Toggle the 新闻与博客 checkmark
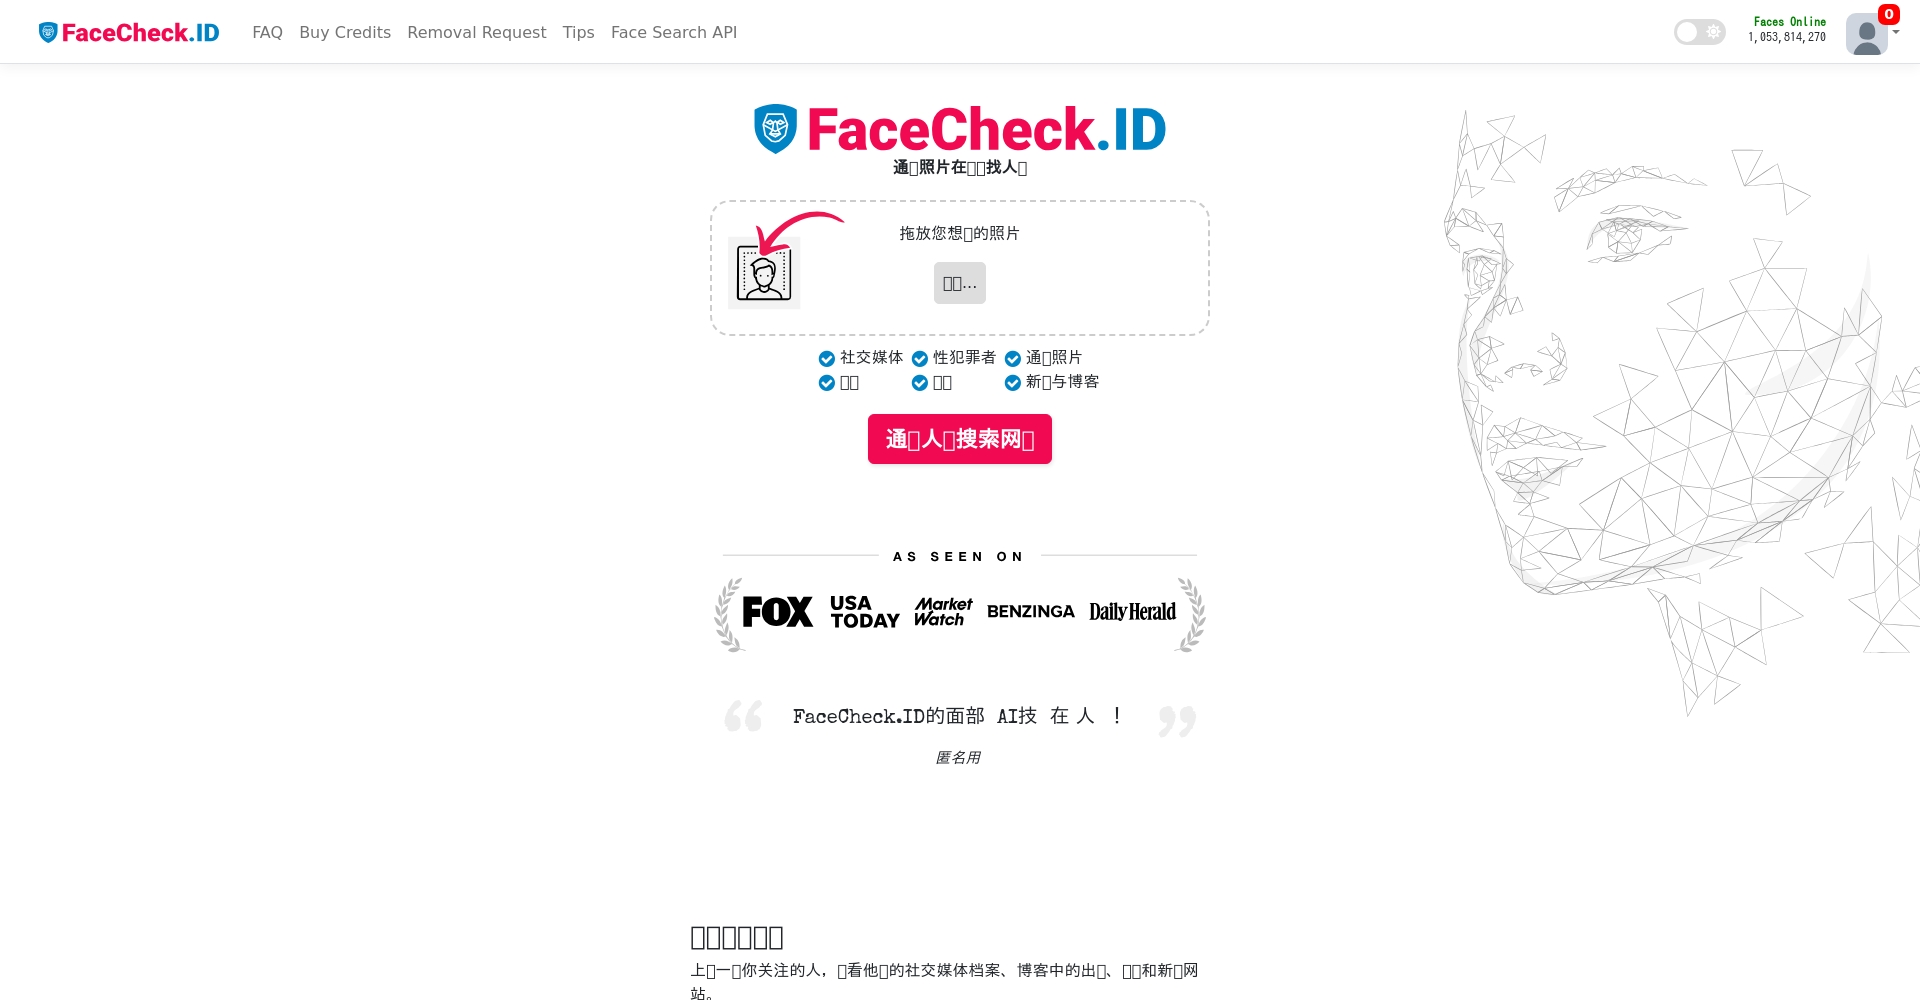1920x1000 pixels. [x=1012, y=383]
